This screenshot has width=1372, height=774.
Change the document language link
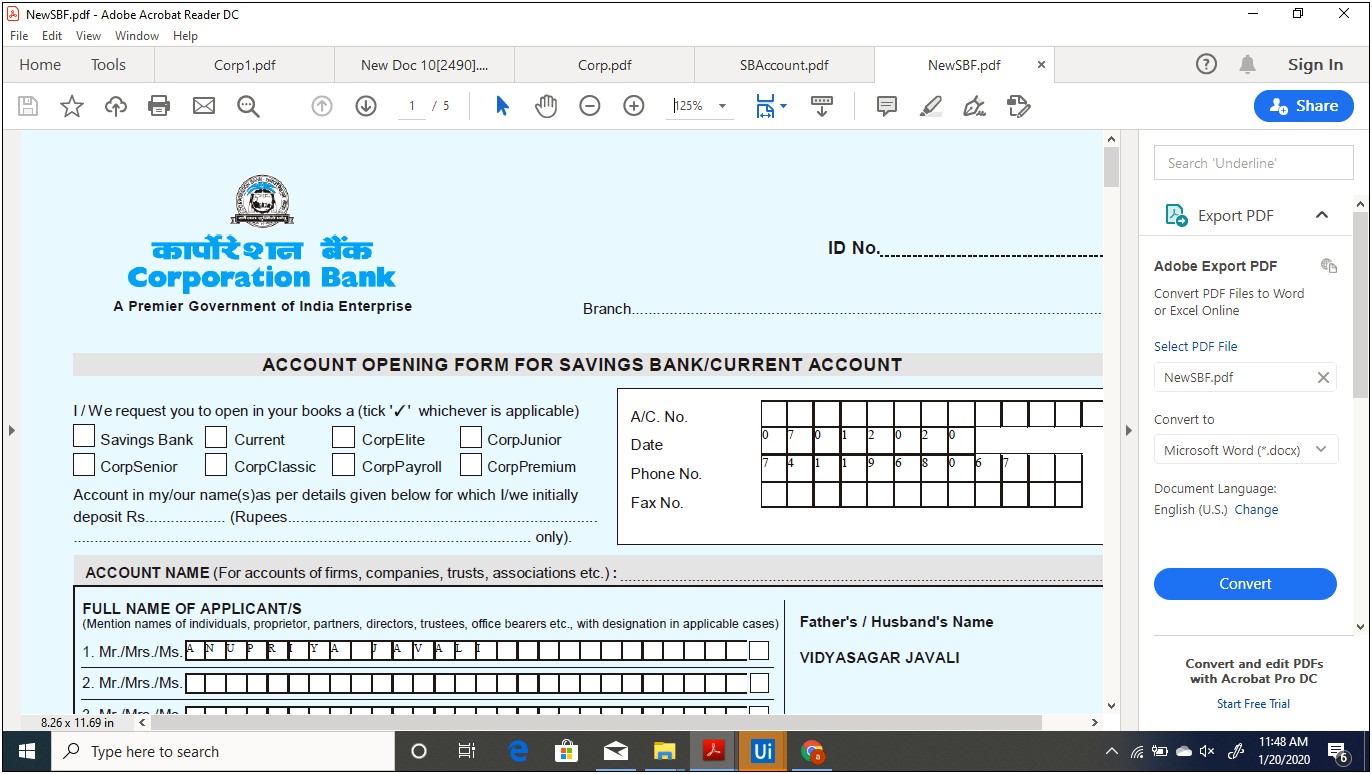pyautogui.click(x=1256, y=509)
